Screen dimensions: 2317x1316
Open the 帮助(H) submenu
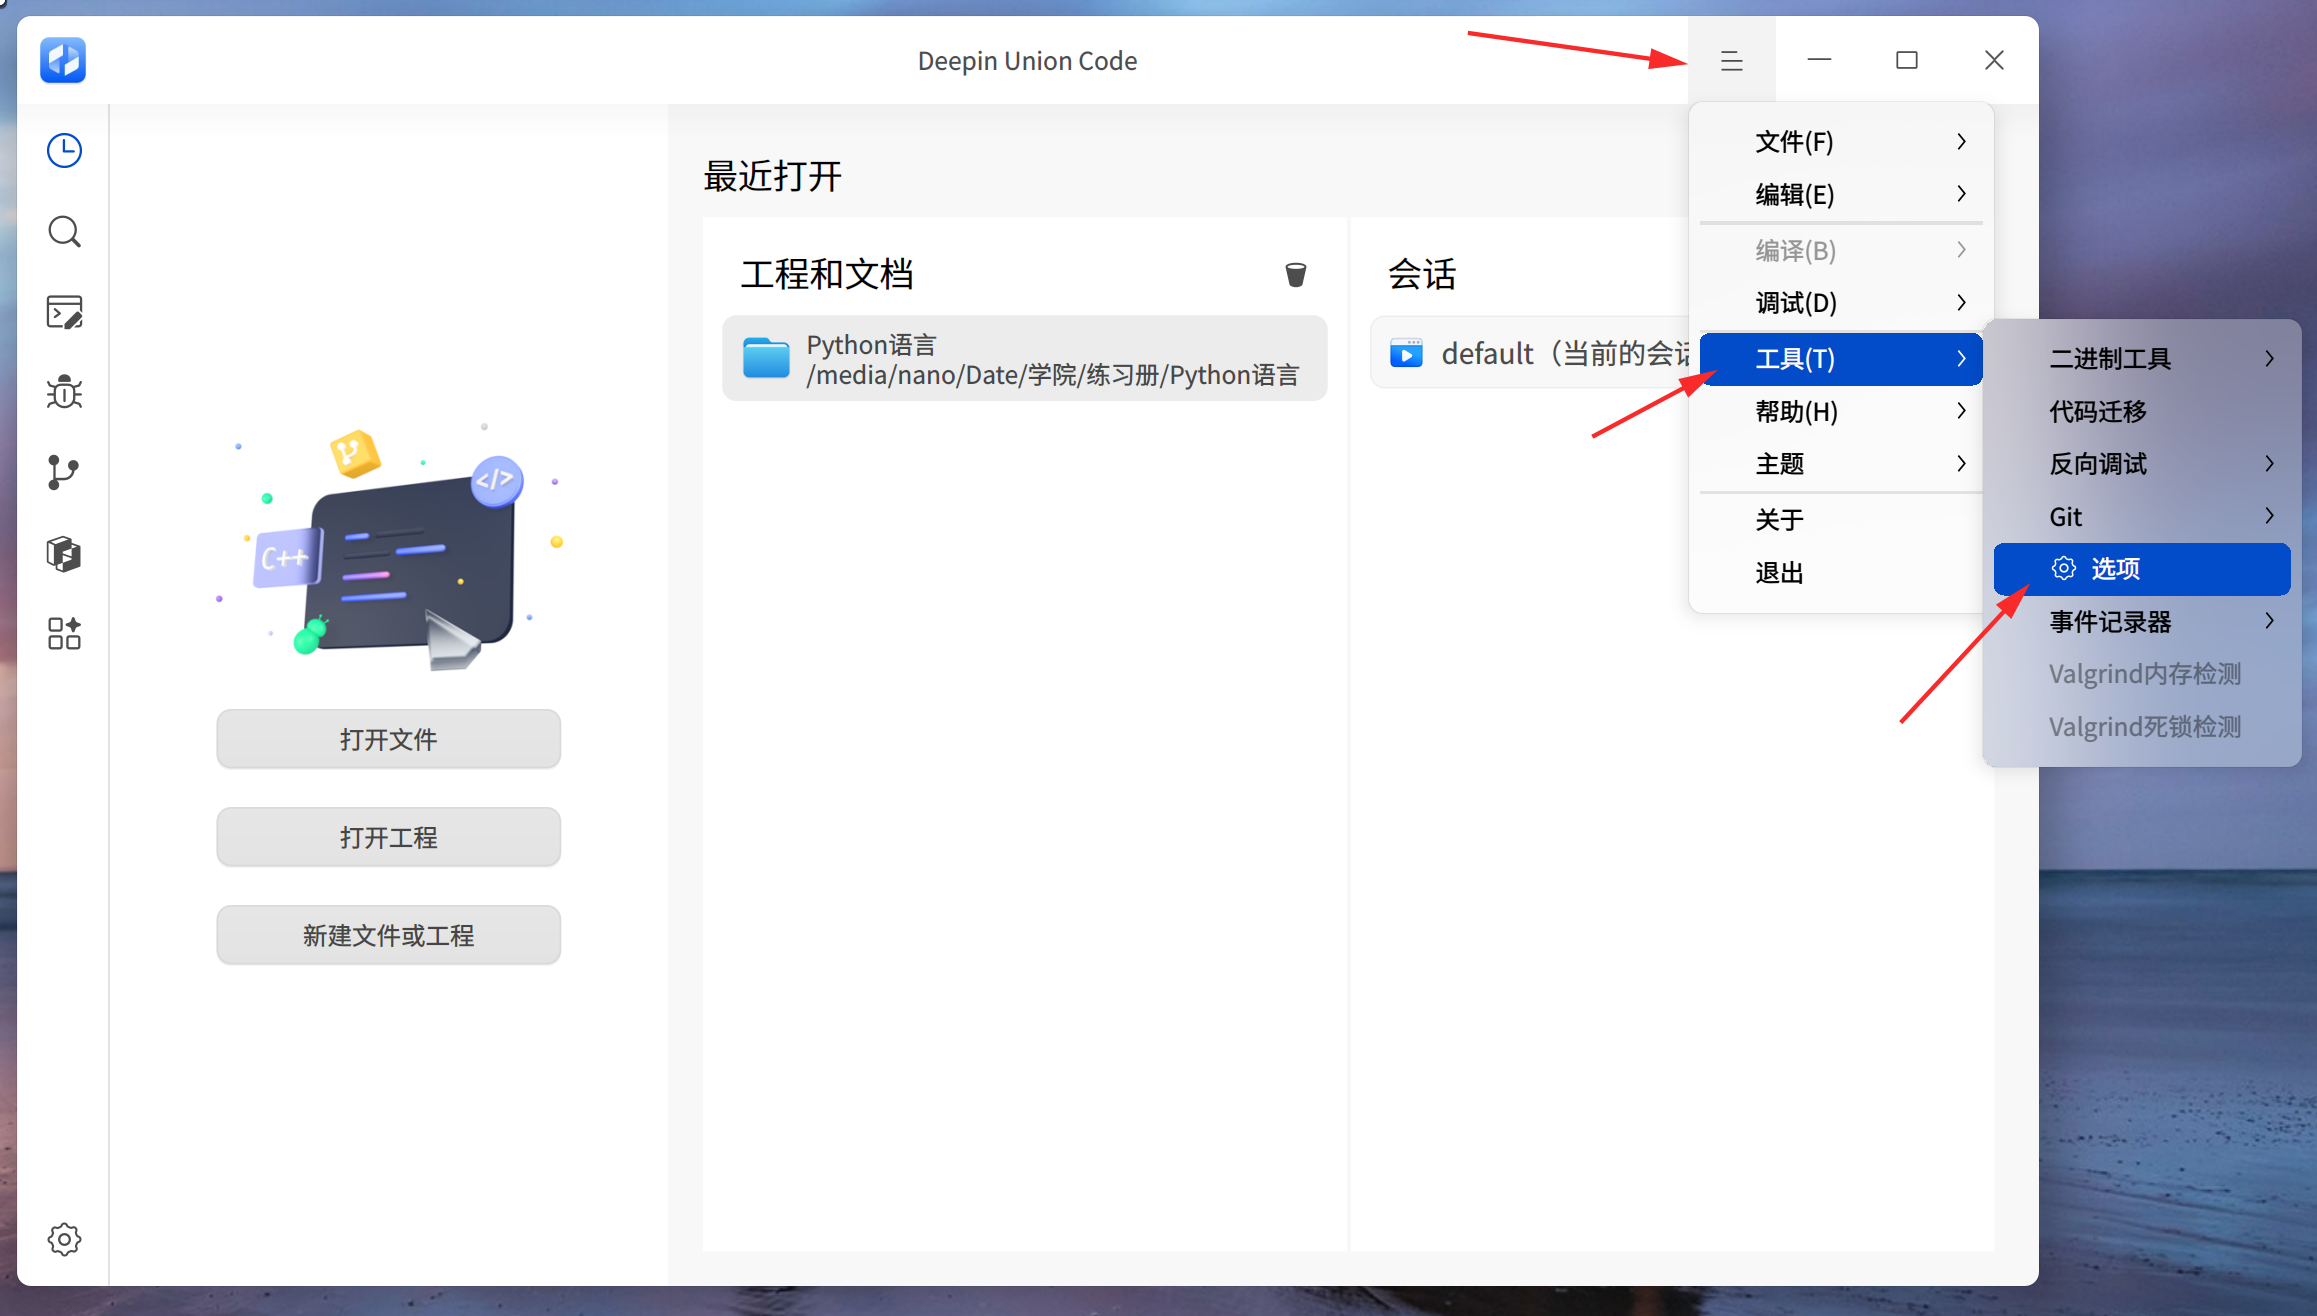coord(1841,411)
